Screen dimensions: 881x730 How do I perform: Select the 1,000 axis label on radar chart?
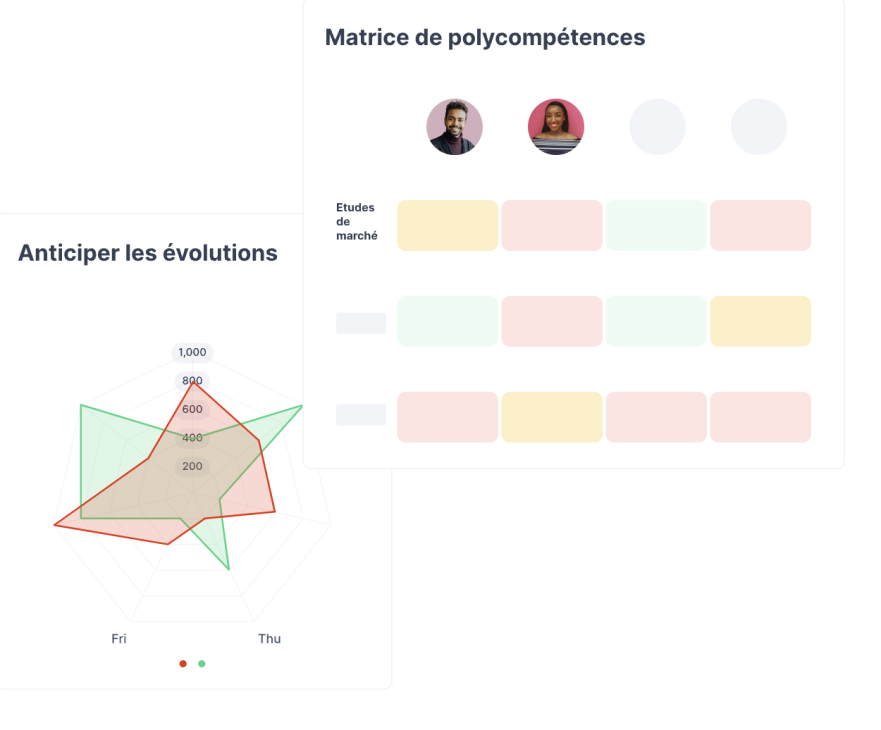(x=192, y=352)
